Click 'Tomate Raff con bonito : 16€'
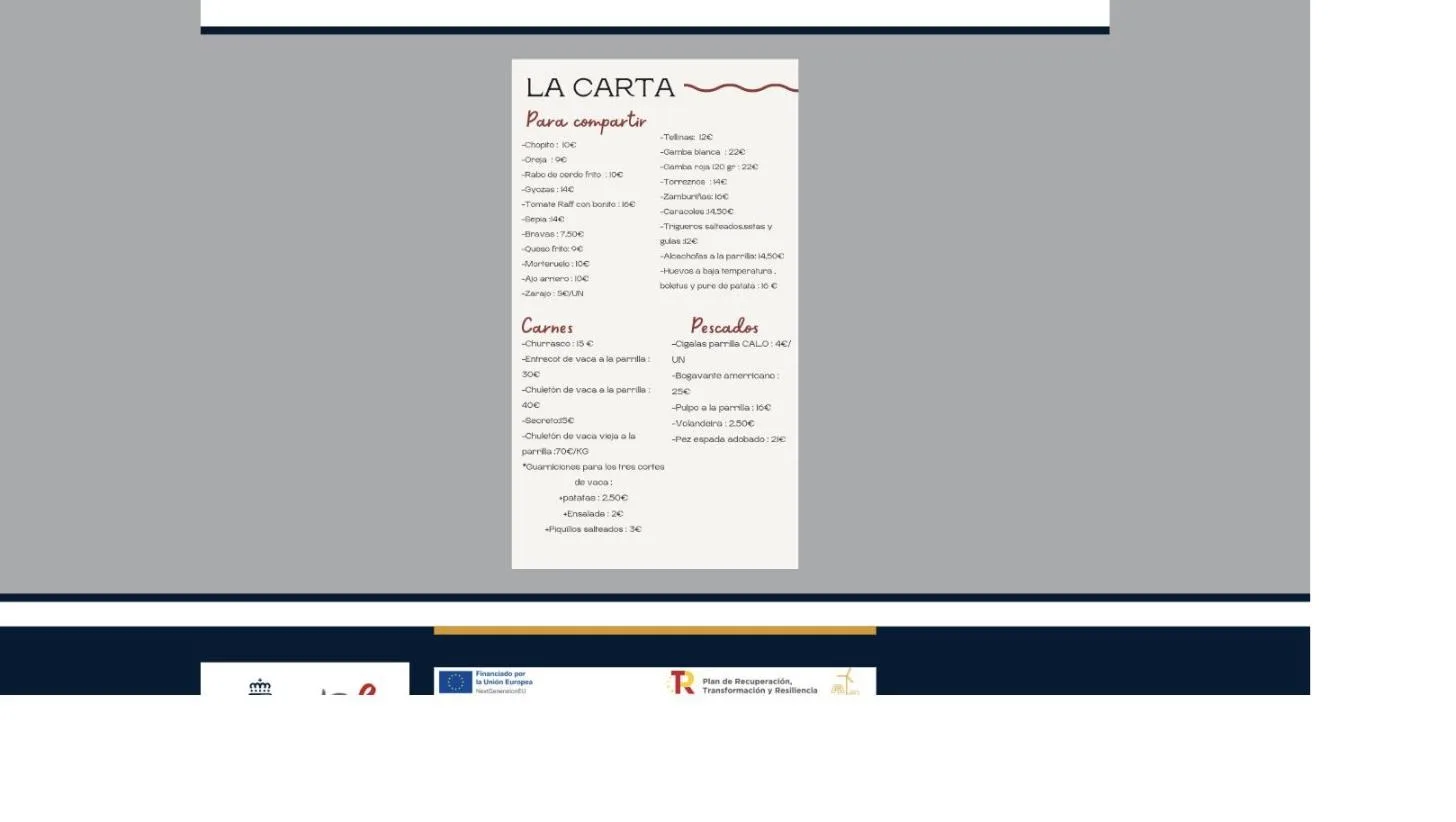 [578, 205]
